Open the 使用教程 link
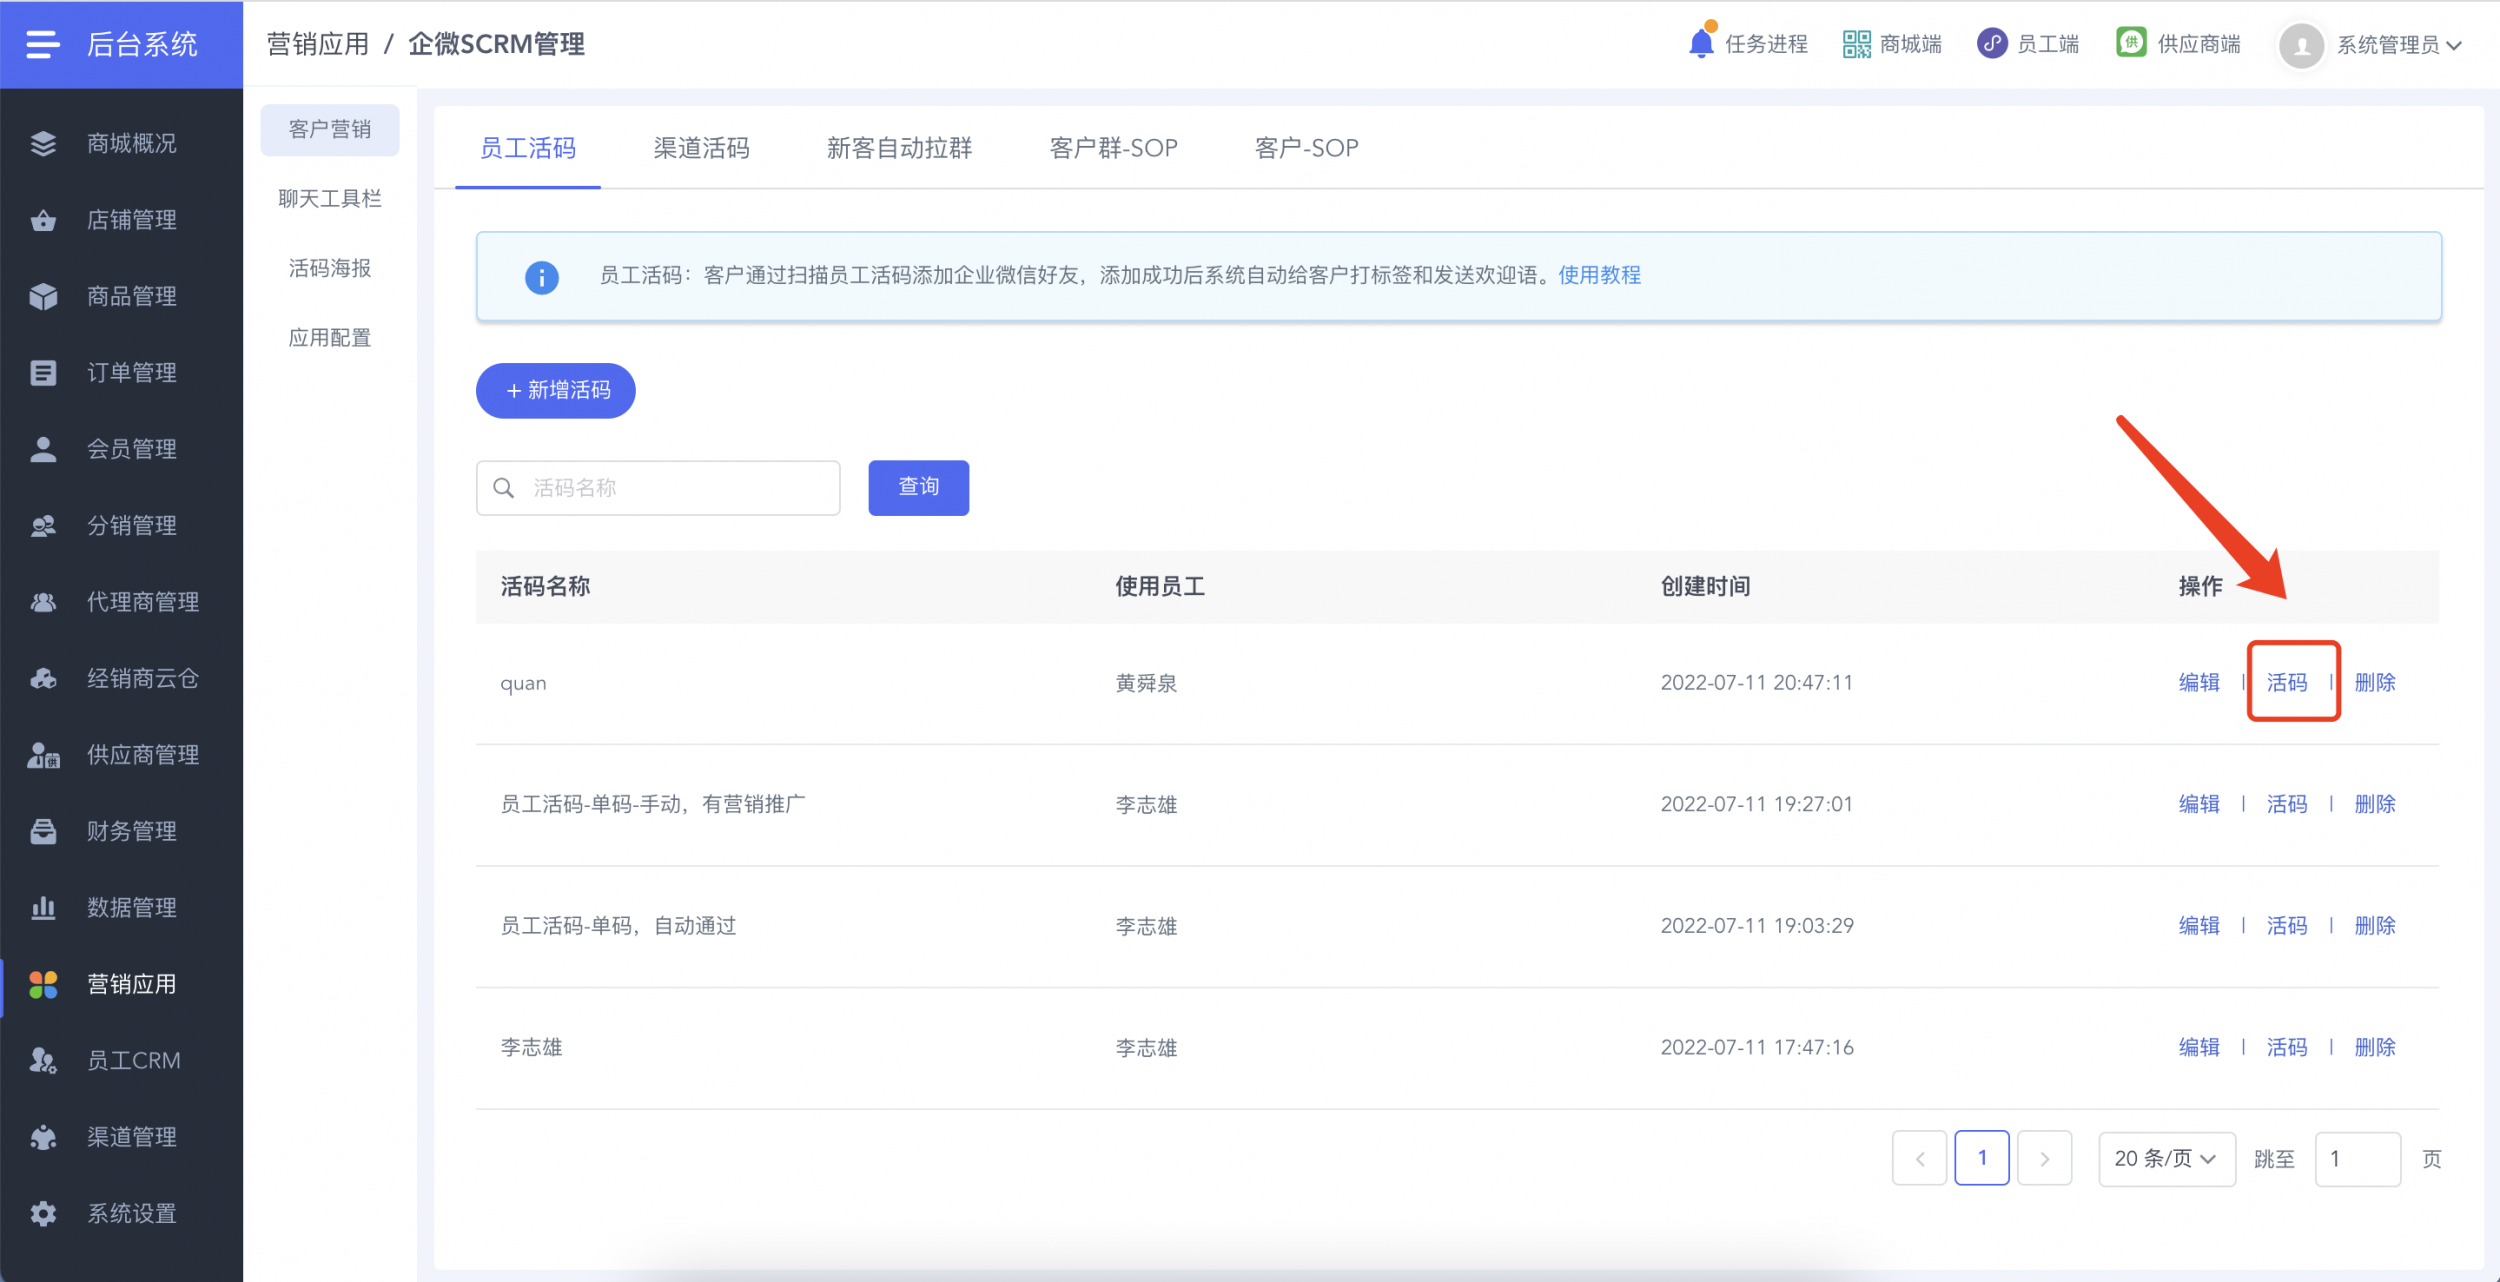The image size is (2500, 1282). pos(1599,275)
